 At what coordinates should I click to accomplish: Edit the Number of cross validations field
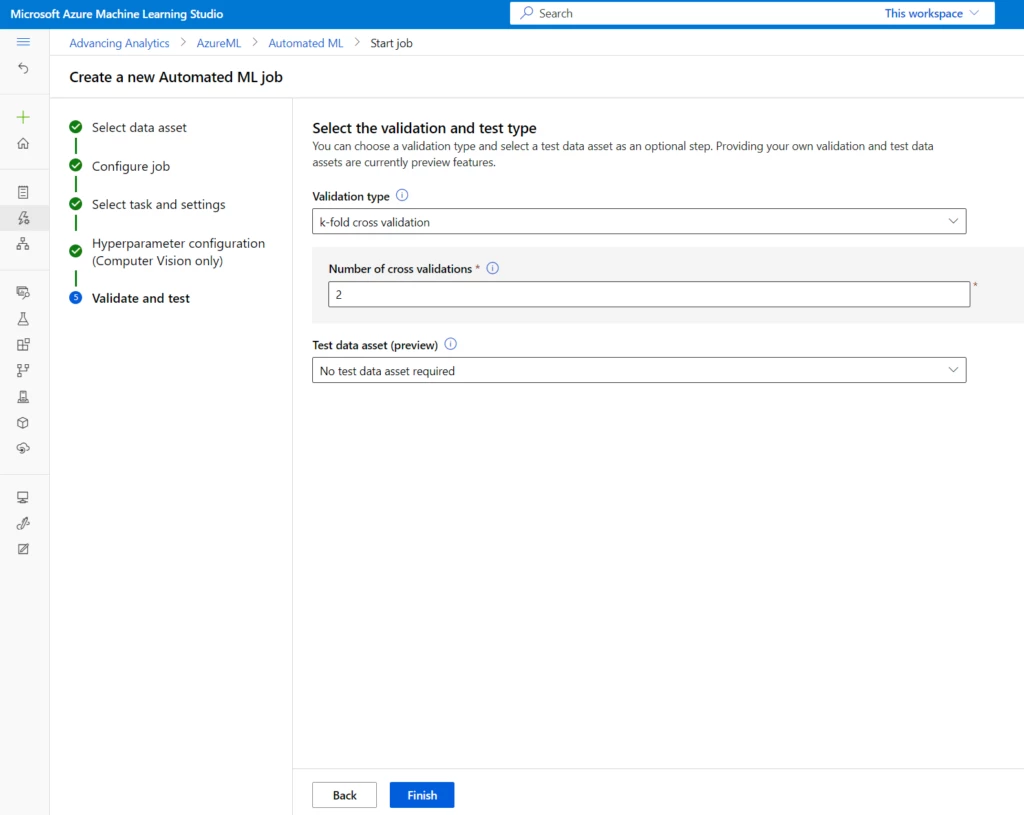coord(648,294)
